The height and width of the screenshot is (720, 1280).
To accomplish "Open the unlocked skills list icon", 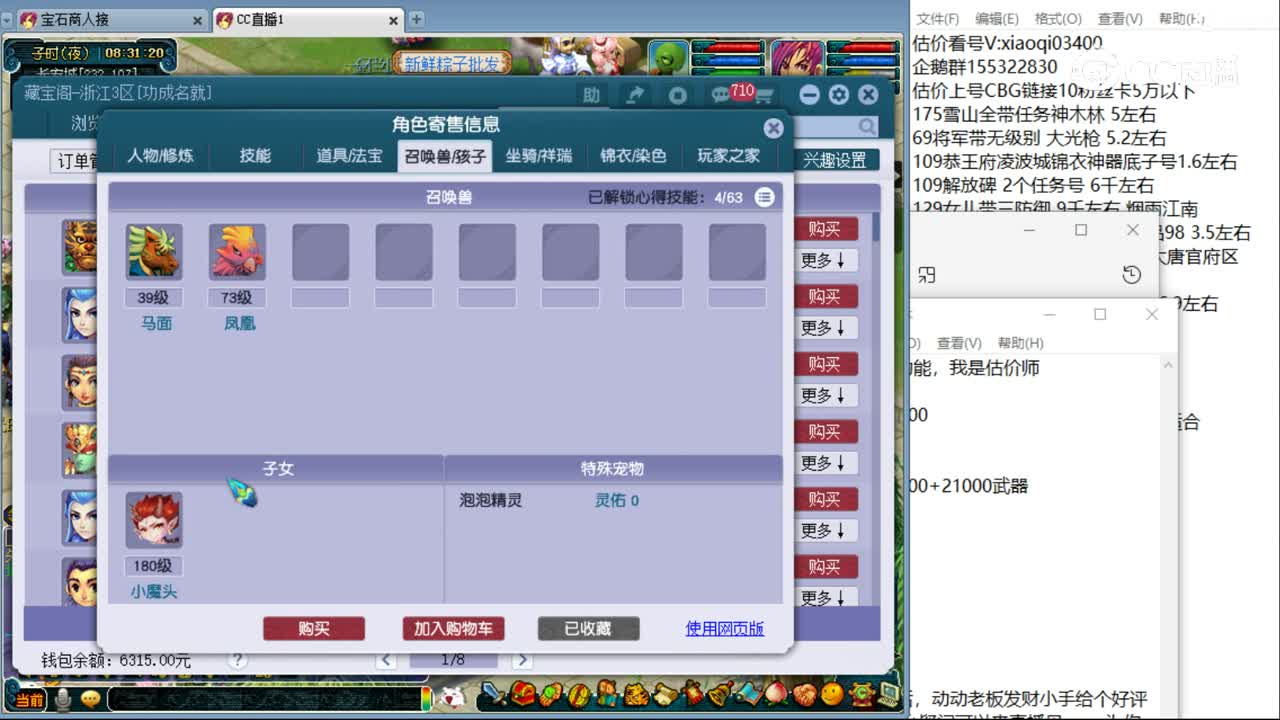I will pyautogui.click(x=765, y=197).
